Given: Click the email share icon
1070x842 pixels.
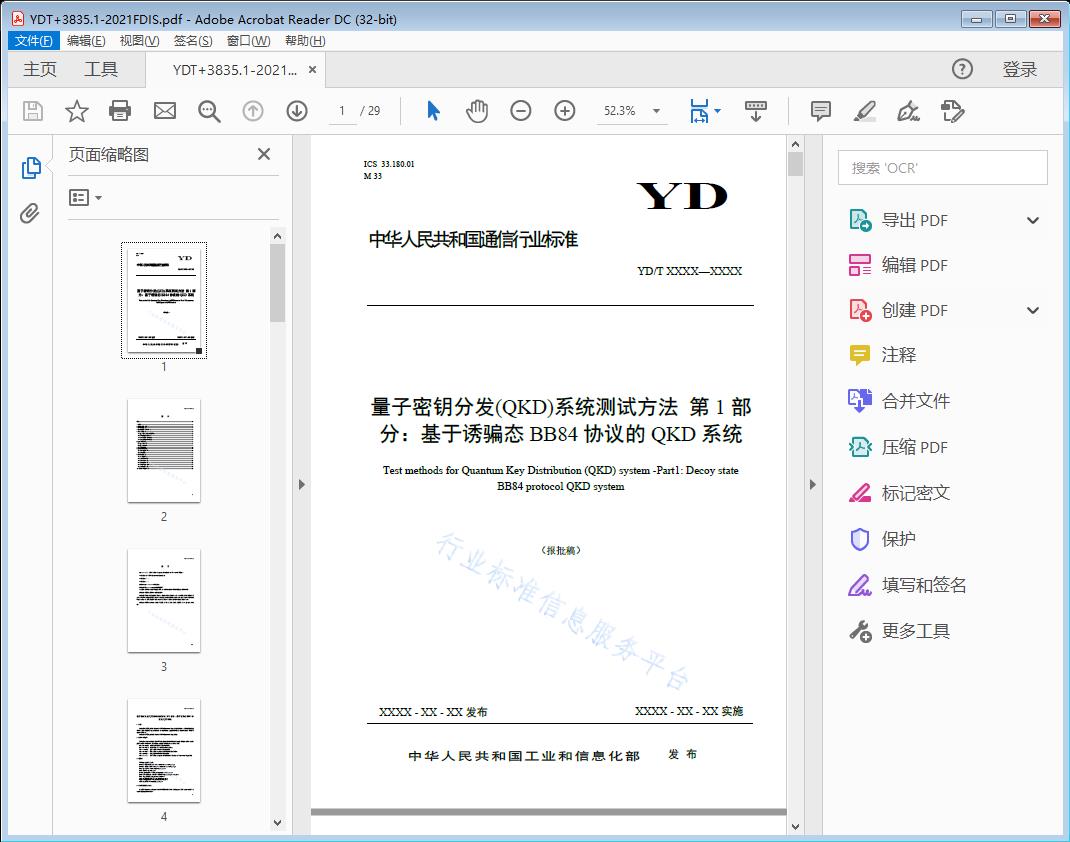Looking at the screenshot, I should (x=164, y=111).
